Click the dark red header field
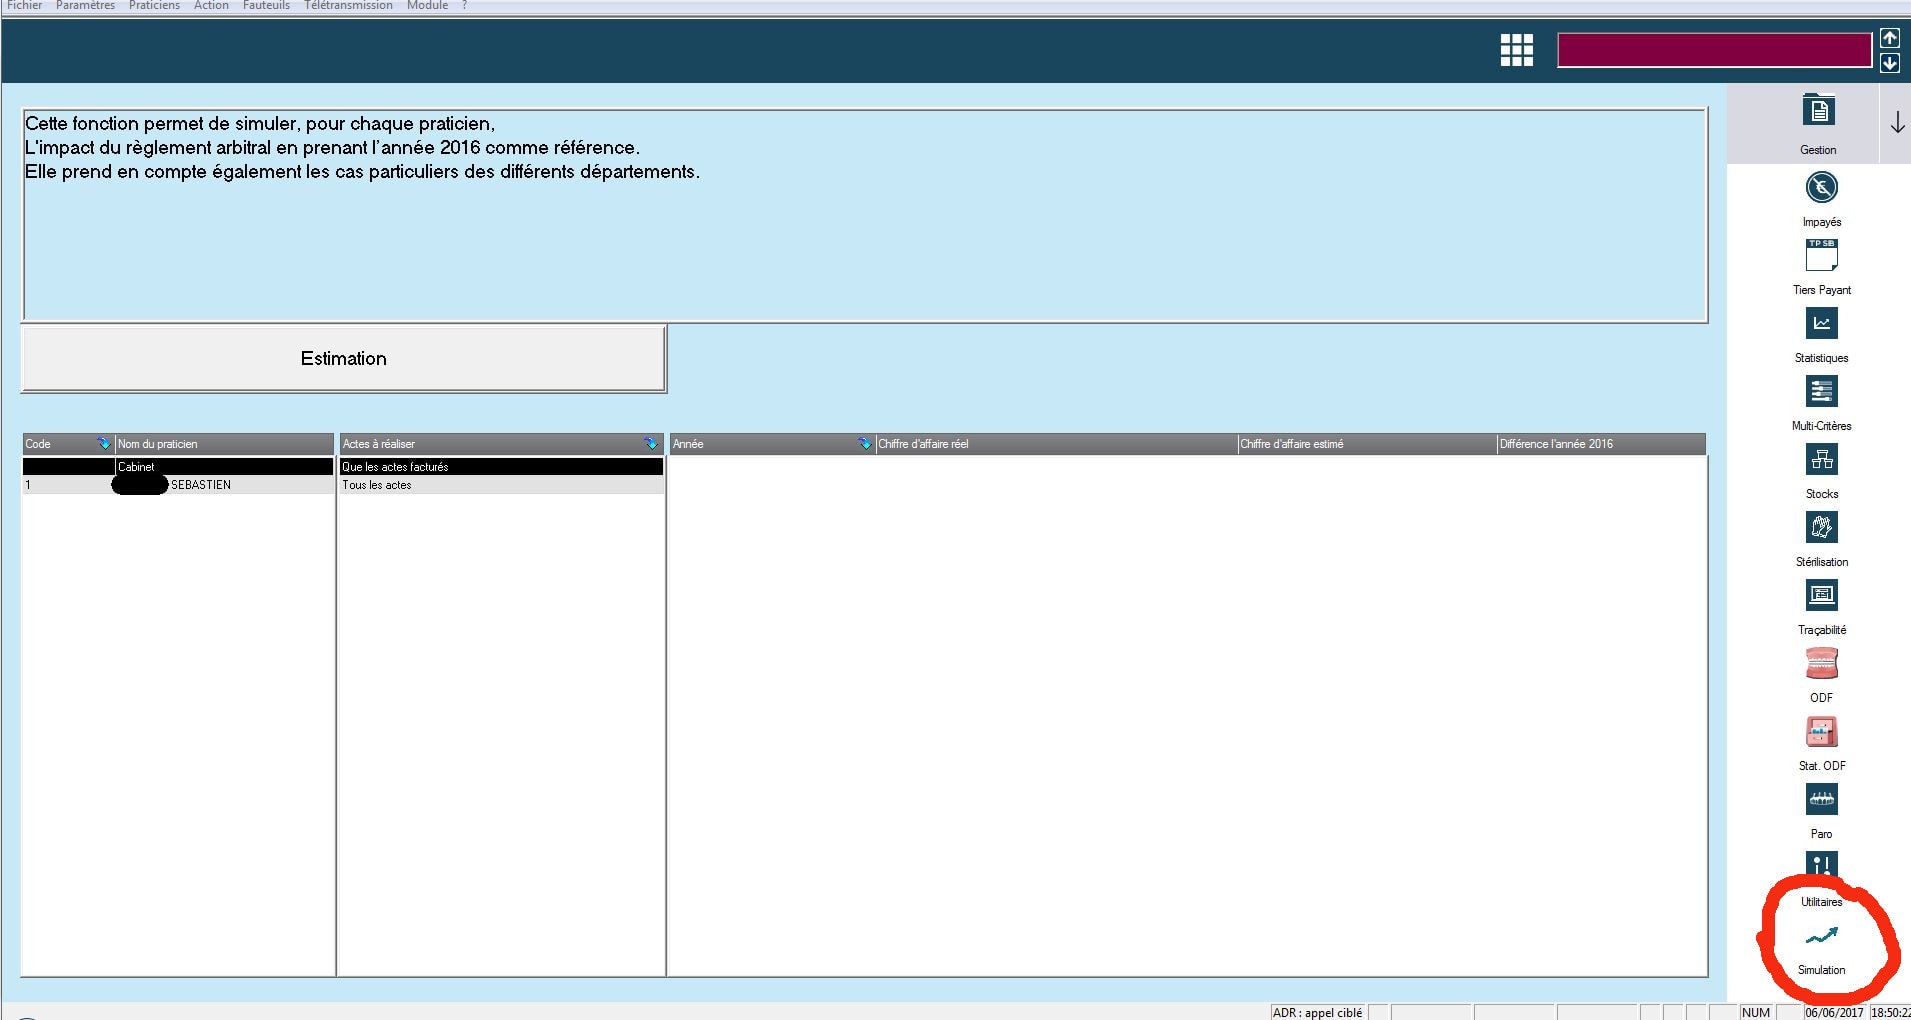The height and width of the screenshot is (1020, 1911). (x=1713, y=50)
